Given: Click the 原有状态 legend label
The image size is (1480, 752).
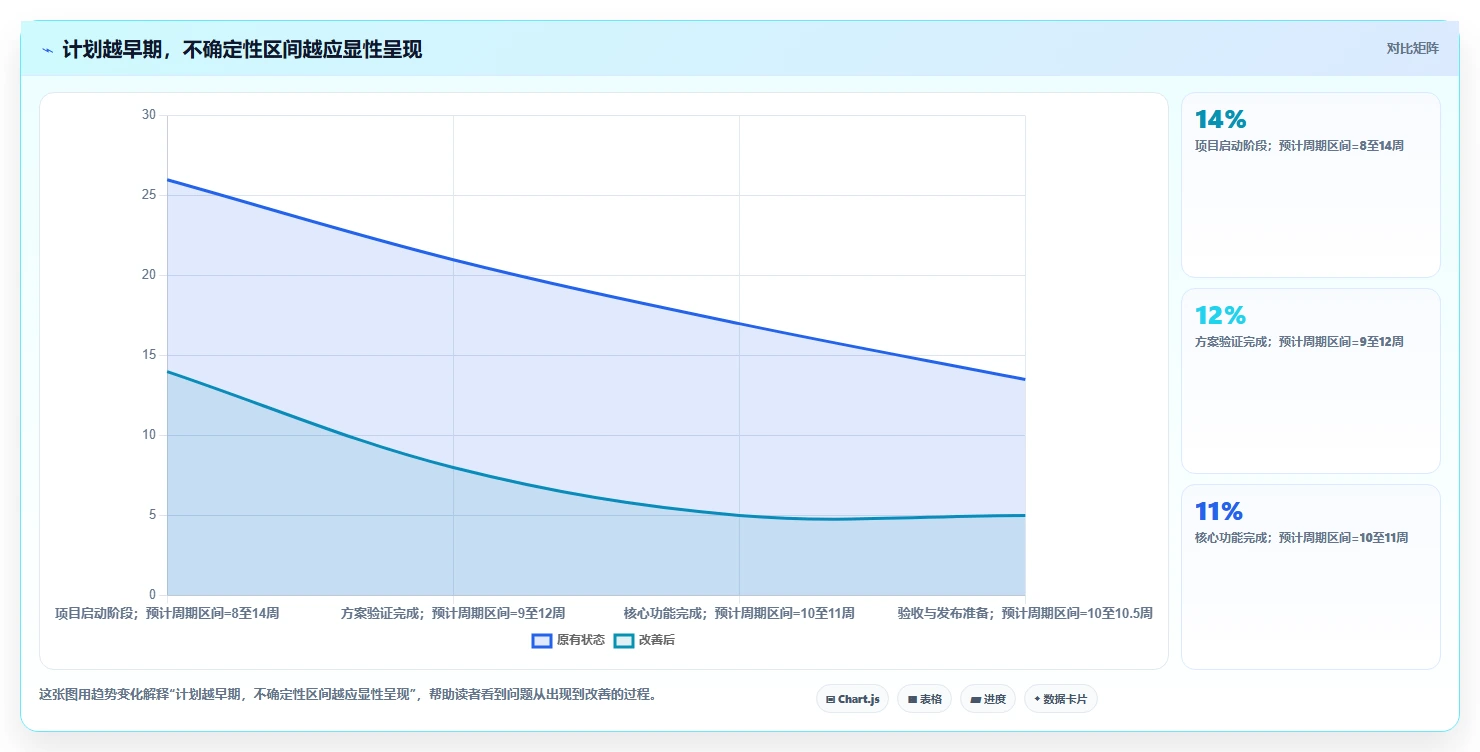Looking at the screenshot, I should pos(581,640).
